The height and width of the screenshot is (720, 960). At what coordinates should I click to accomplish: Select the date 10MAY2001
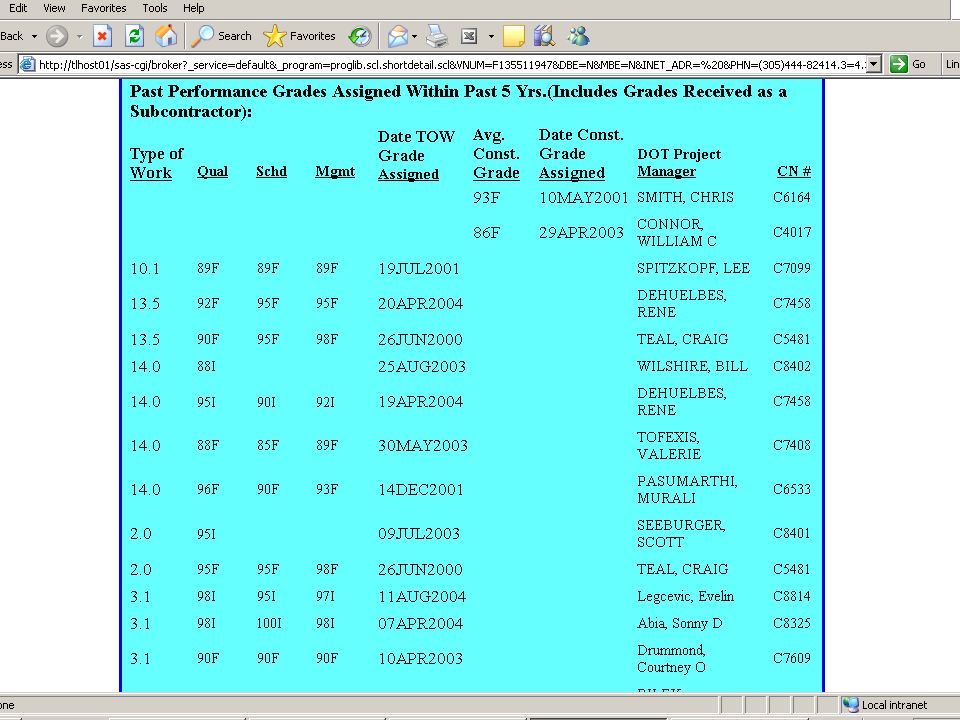pyautogui.click(x=583, y=198)
